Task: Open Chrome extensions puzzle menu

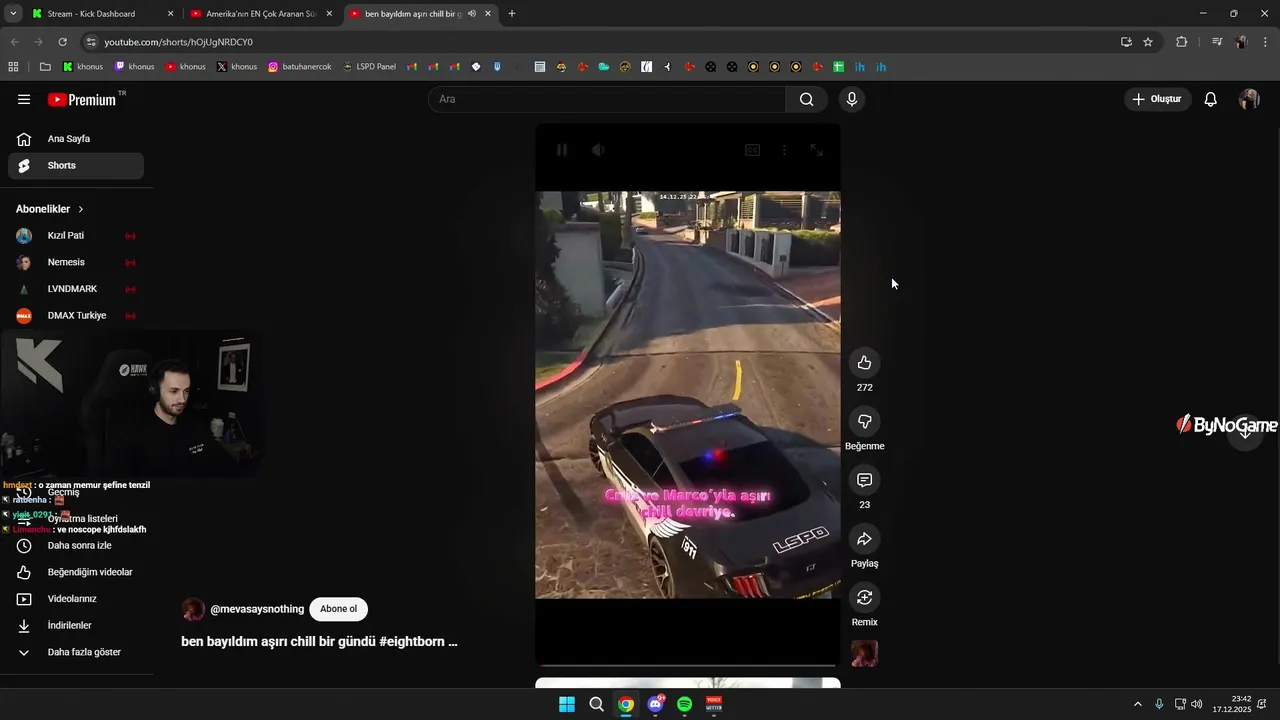Action: (1182, 42)
